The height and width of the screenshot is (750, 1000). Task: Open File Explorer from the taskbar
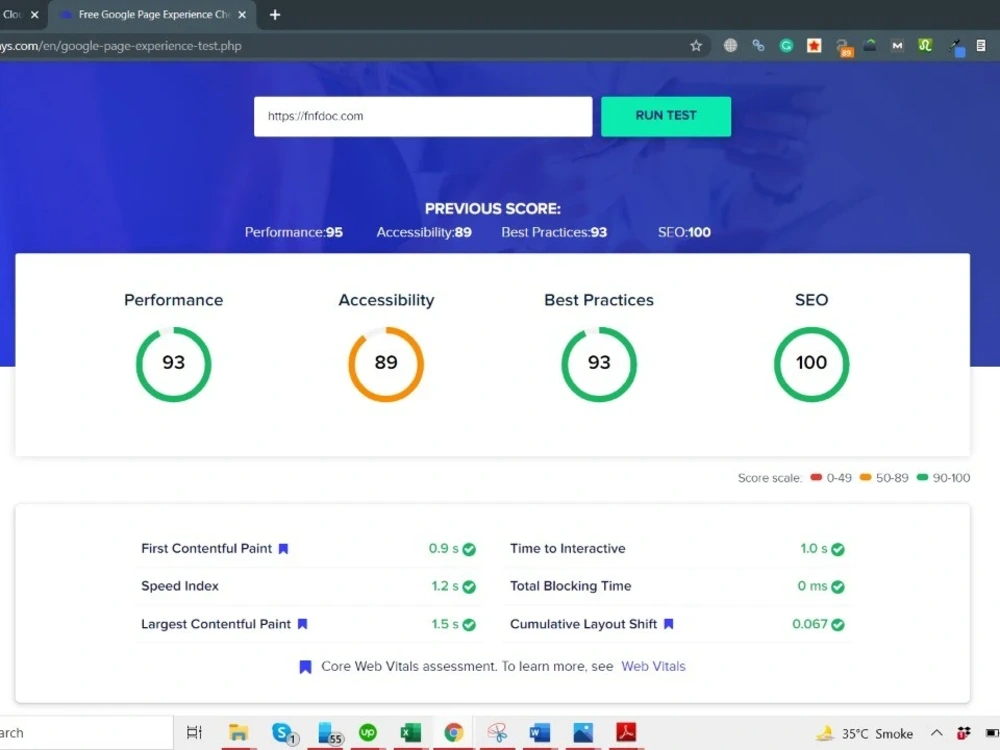click(x=238, y=733)
